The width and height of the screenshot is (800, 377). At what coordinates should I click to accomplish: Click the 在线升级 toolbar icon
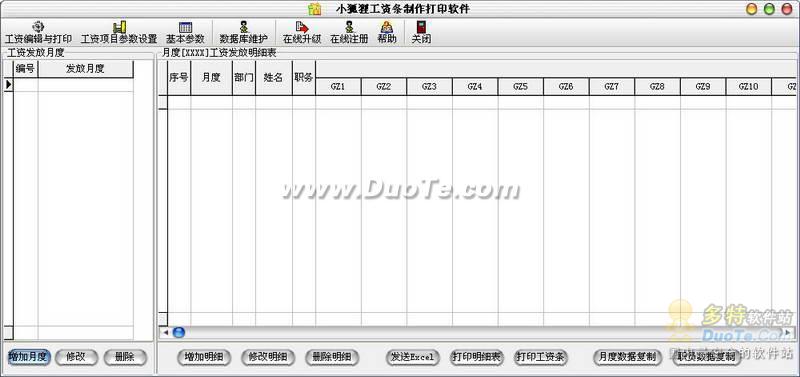(302, 33)
